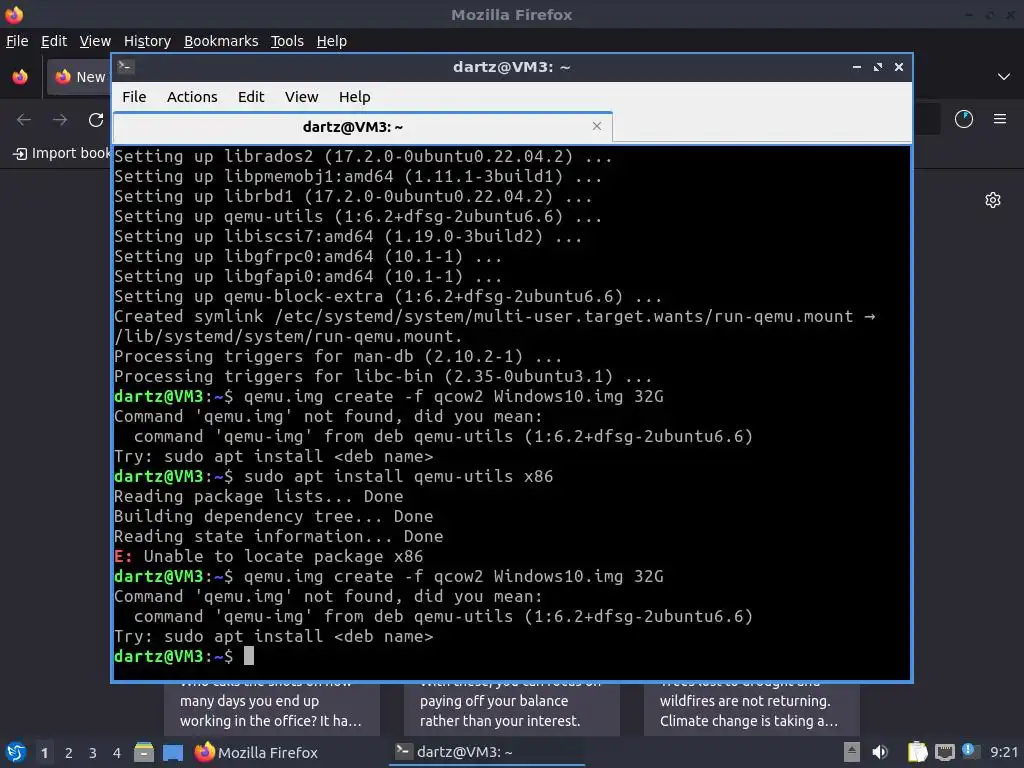Screen dimensions: 1024x768
Task: Click the show desktop icon on taskbar
Action: pos(173,753)
